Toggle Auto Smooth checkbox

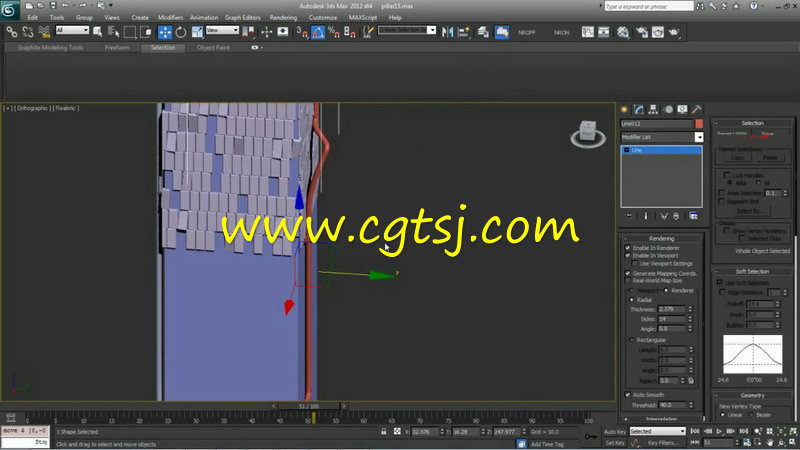tap(628, 395)
